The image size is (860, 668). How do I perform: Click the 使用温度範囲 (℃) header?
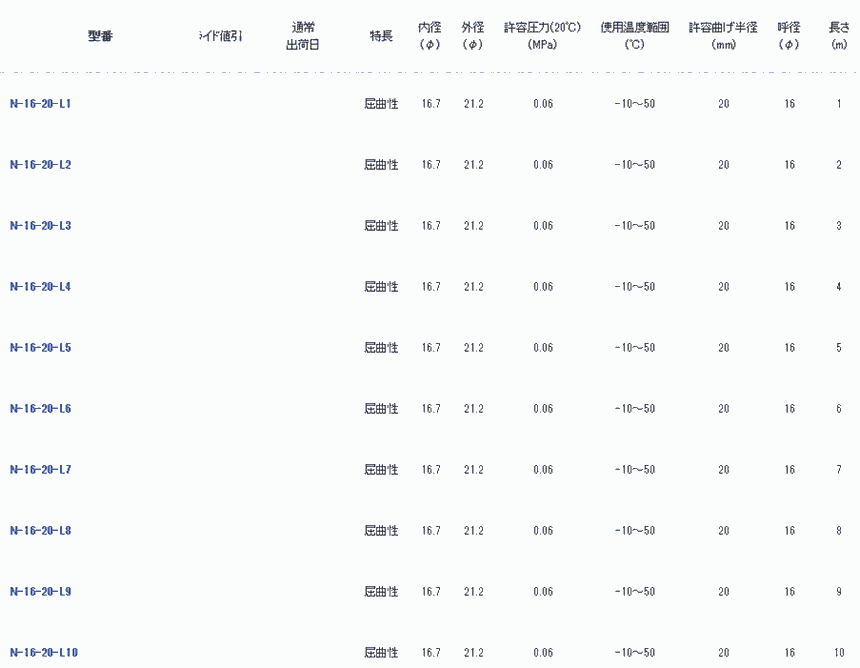coord(634,36)
